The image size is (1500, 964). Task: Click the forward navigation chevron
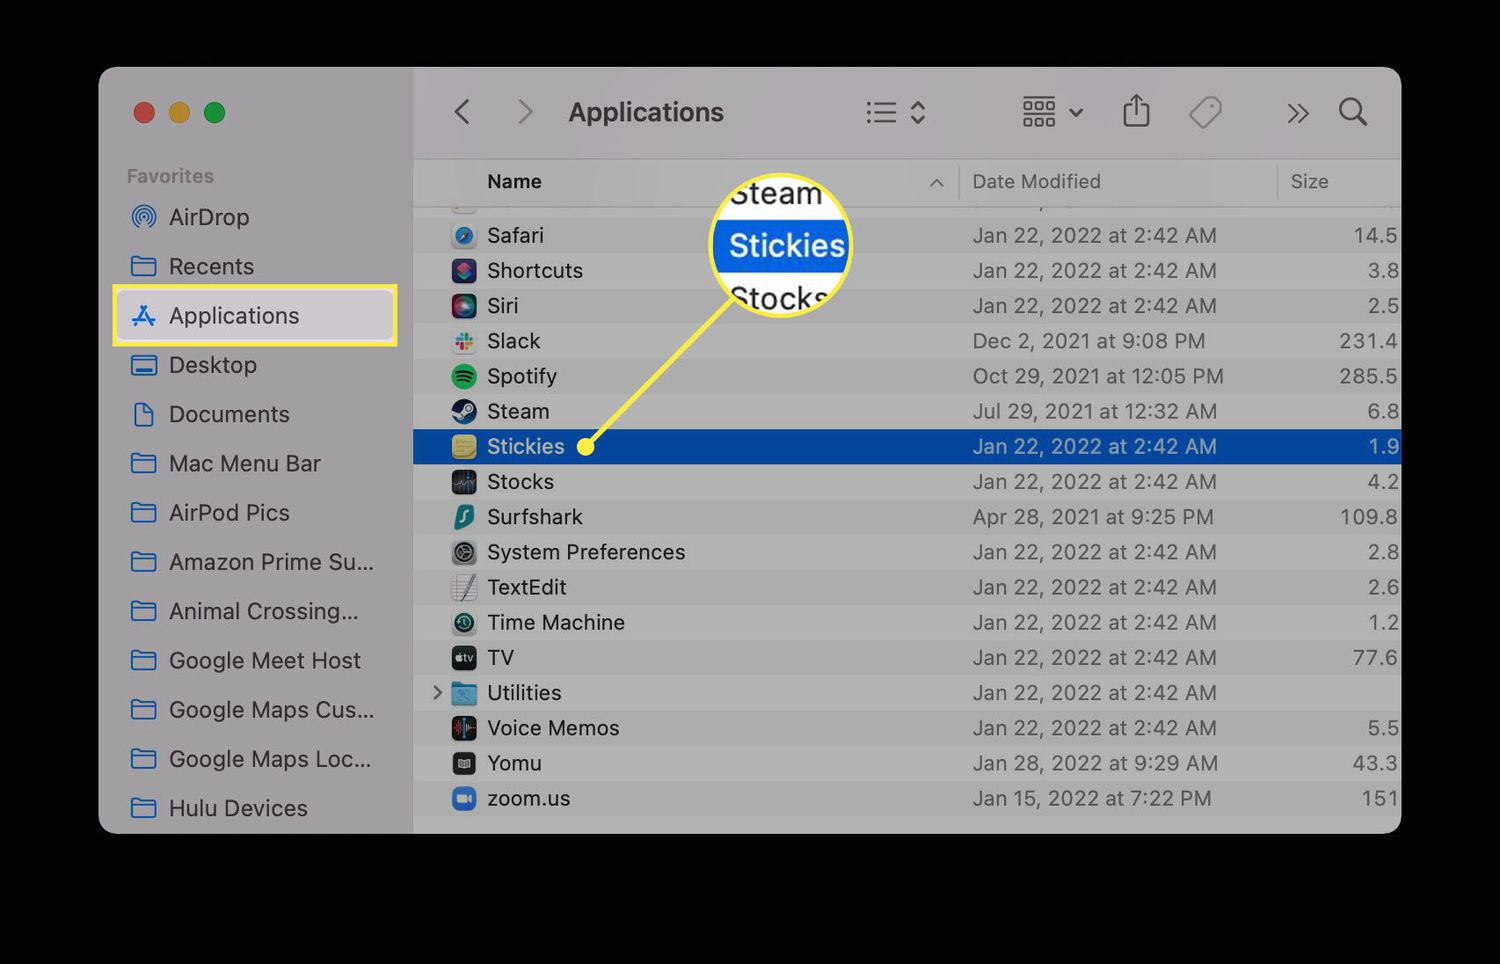click(524, 112)
